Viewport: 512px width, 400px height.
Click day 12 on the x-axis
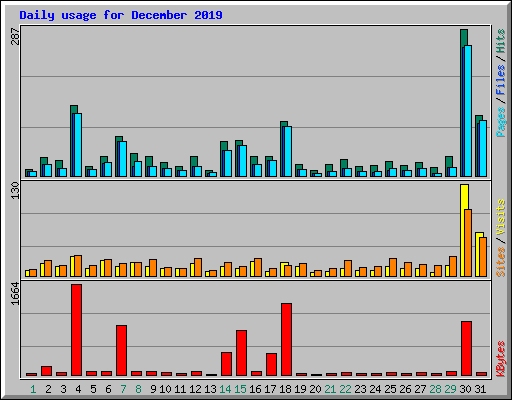[x=195, y=389]
